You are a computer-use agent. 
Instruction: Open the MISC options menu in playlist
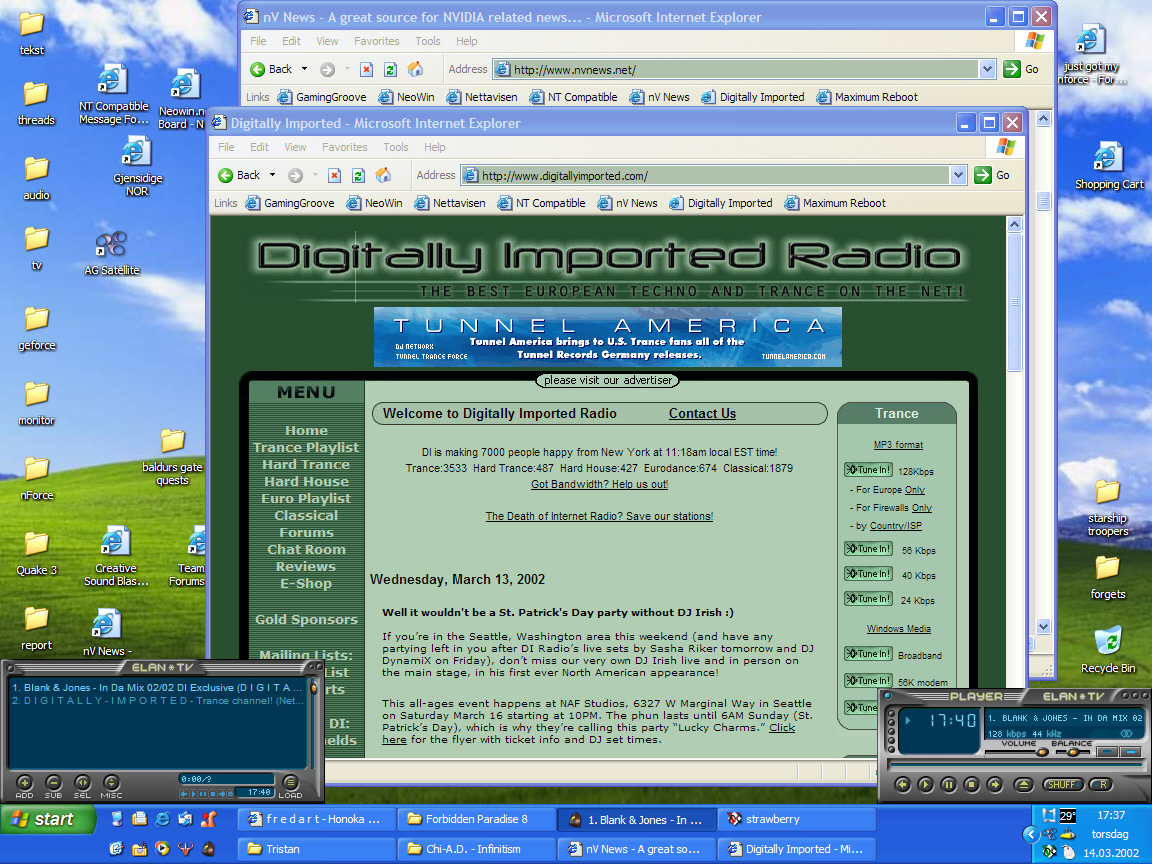click(x=111, y=783)
